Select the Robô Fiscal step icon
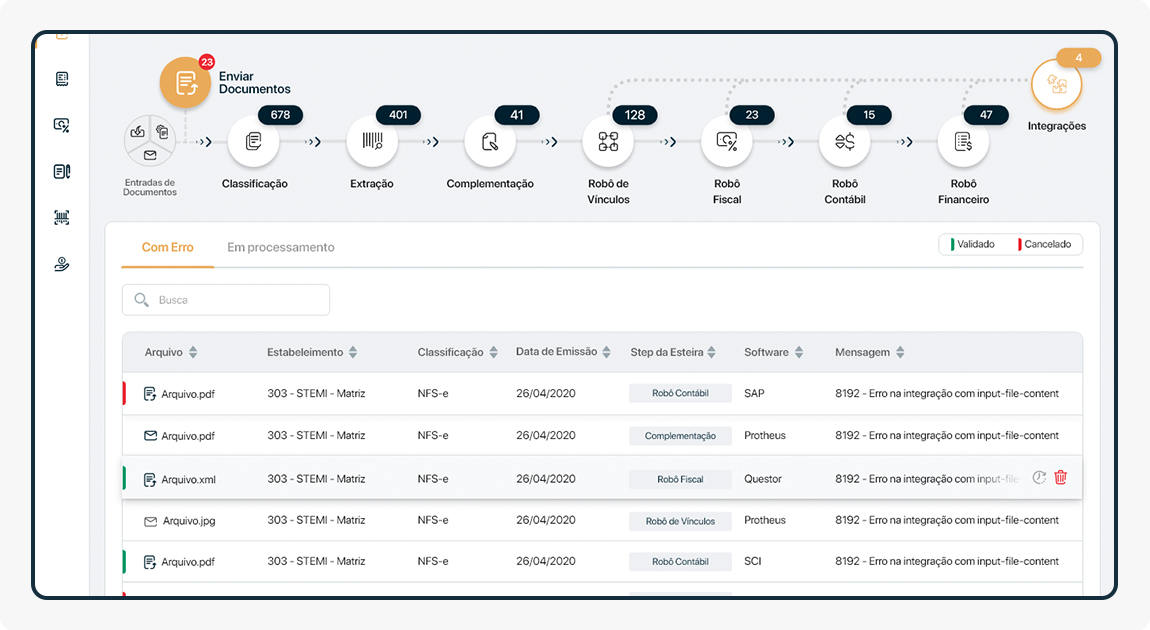Viewport: 1150px width, 630px height. click(727, 142)
